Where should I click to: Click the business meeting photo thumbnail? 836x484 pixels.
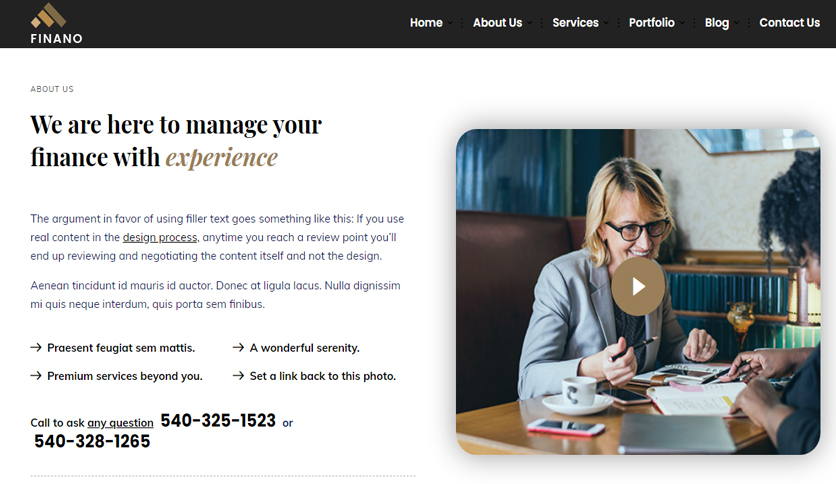[x=638, y=292]
